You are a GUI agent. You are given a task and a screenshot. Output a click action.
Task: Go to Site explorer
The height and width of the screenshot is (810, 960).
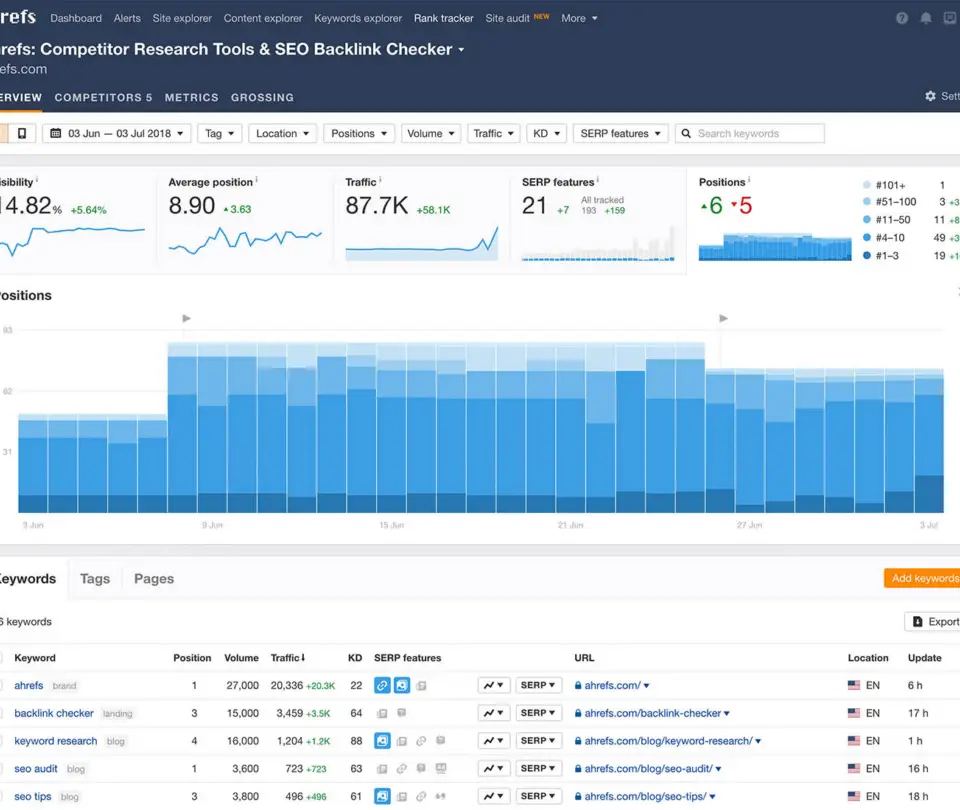[x=182, y=18]
